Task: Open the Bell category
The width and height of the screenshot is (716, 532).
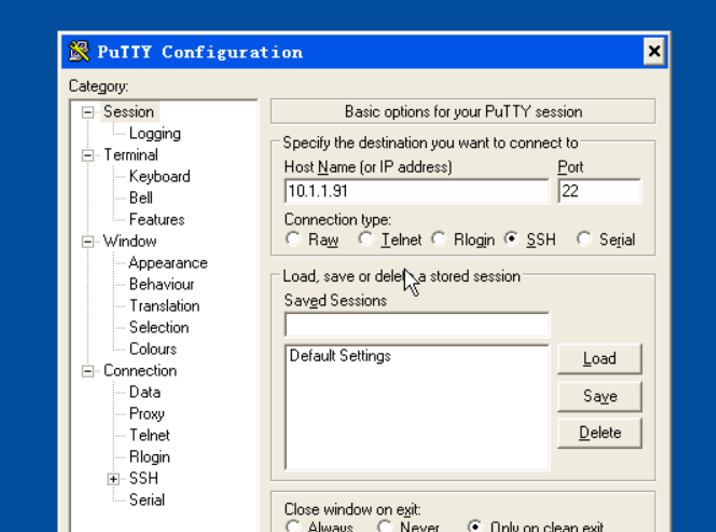Action: pos(141,198)
